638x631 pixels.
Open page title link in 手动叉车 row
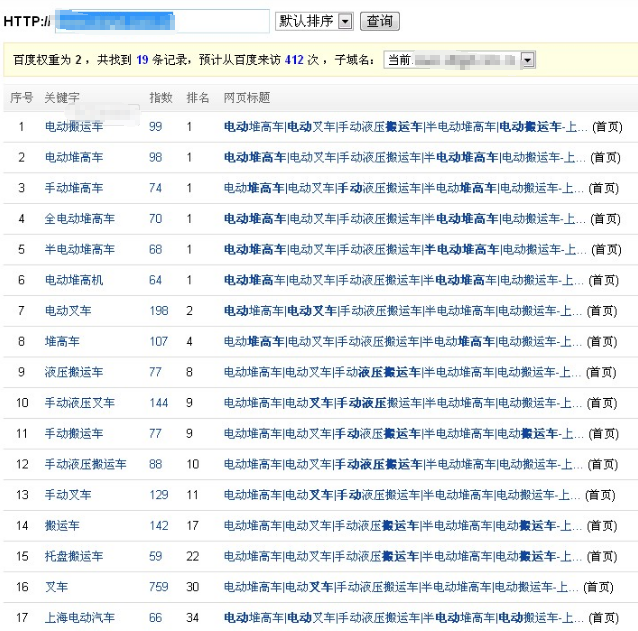(402, 495)
